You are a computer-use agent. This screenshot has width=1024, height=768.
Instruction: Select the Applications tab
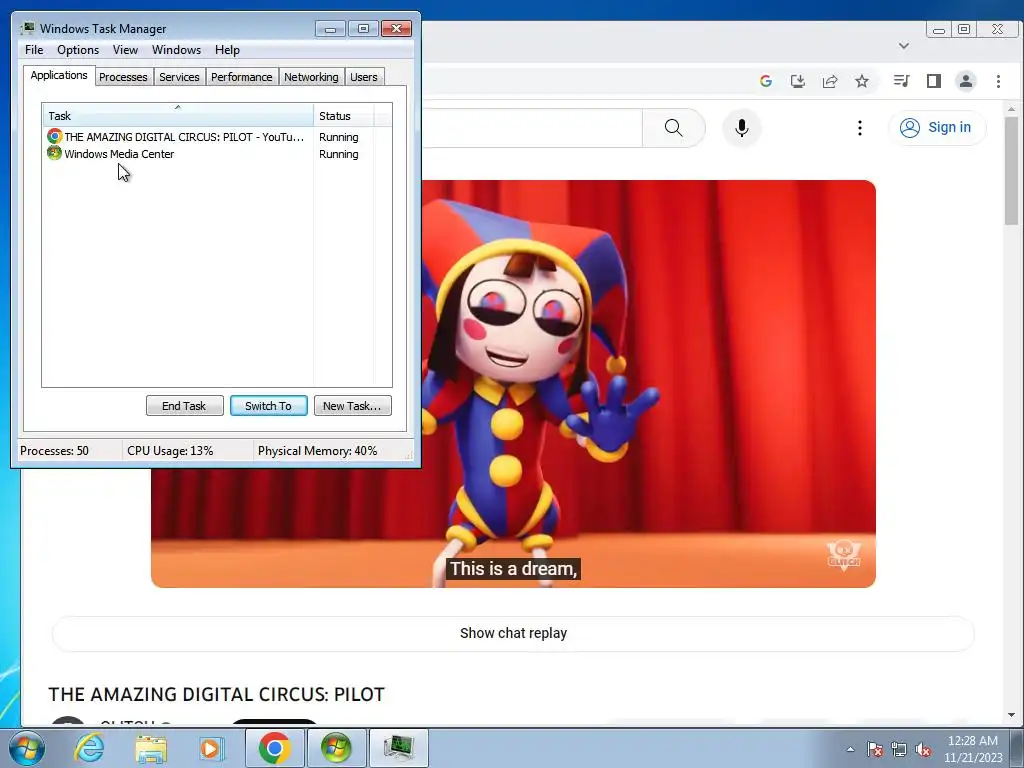59,75
